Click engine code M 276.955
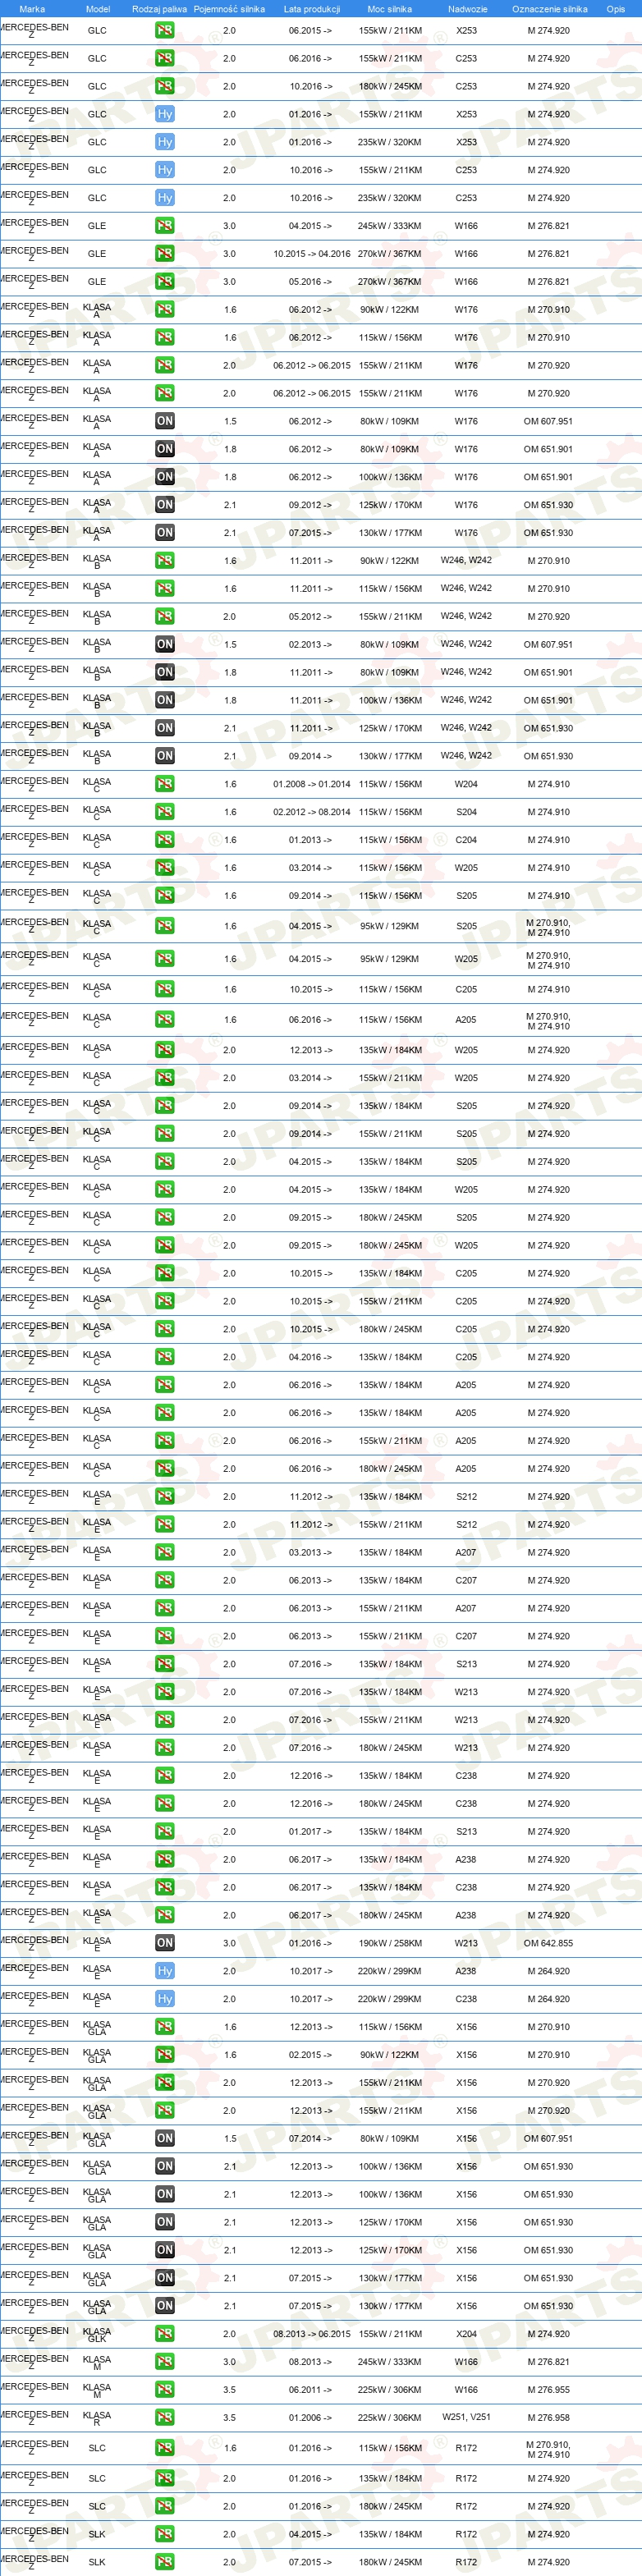This screenshot has width=642, height=2576. click(x=549, y=2390)
